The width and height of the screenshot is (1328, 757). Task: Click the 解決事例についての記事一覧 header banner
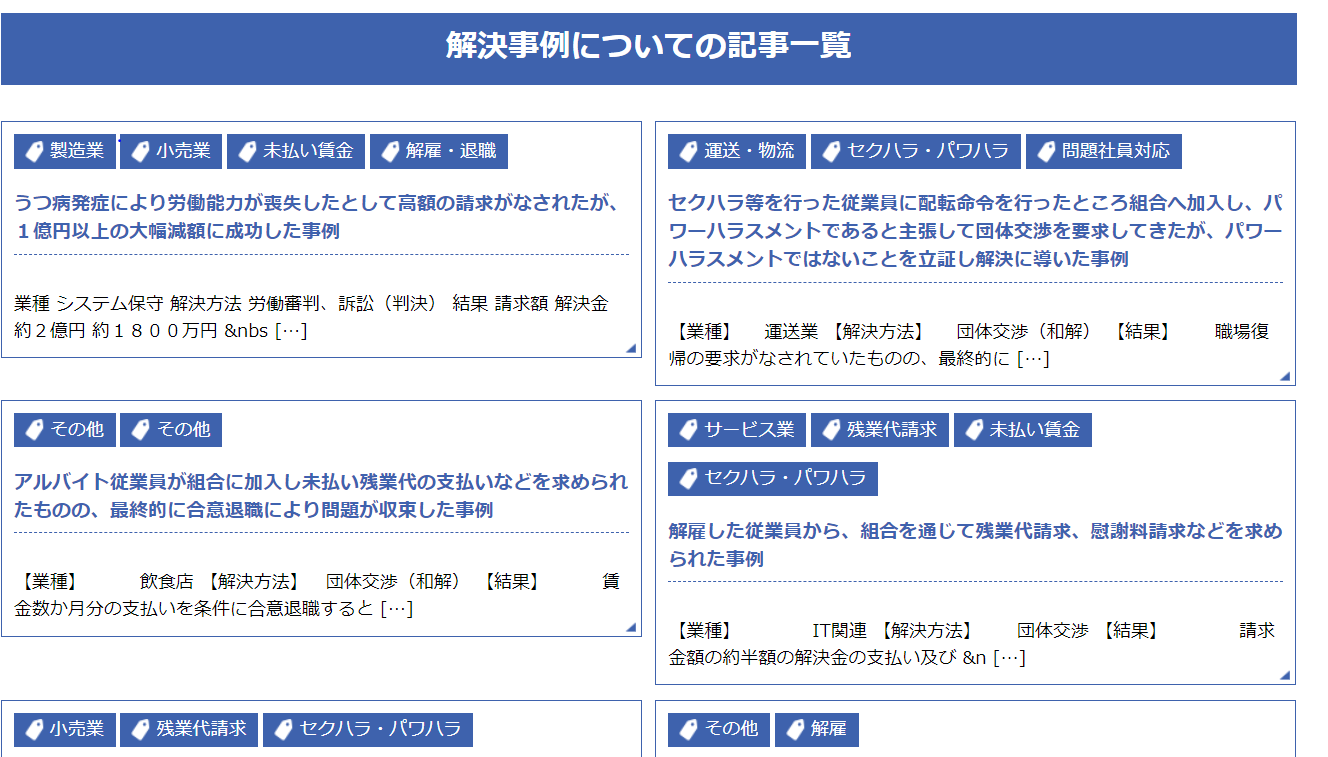648,47
